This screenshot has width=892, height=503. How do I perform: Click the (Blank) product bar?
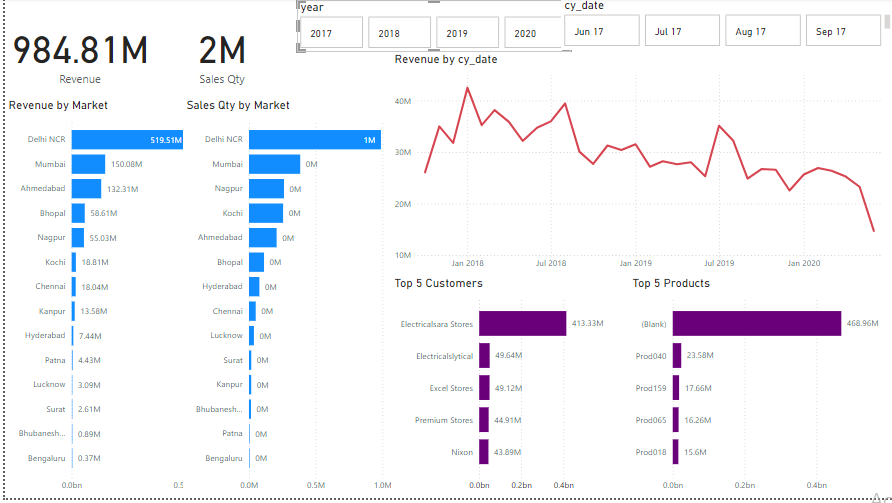pos(756,323)
